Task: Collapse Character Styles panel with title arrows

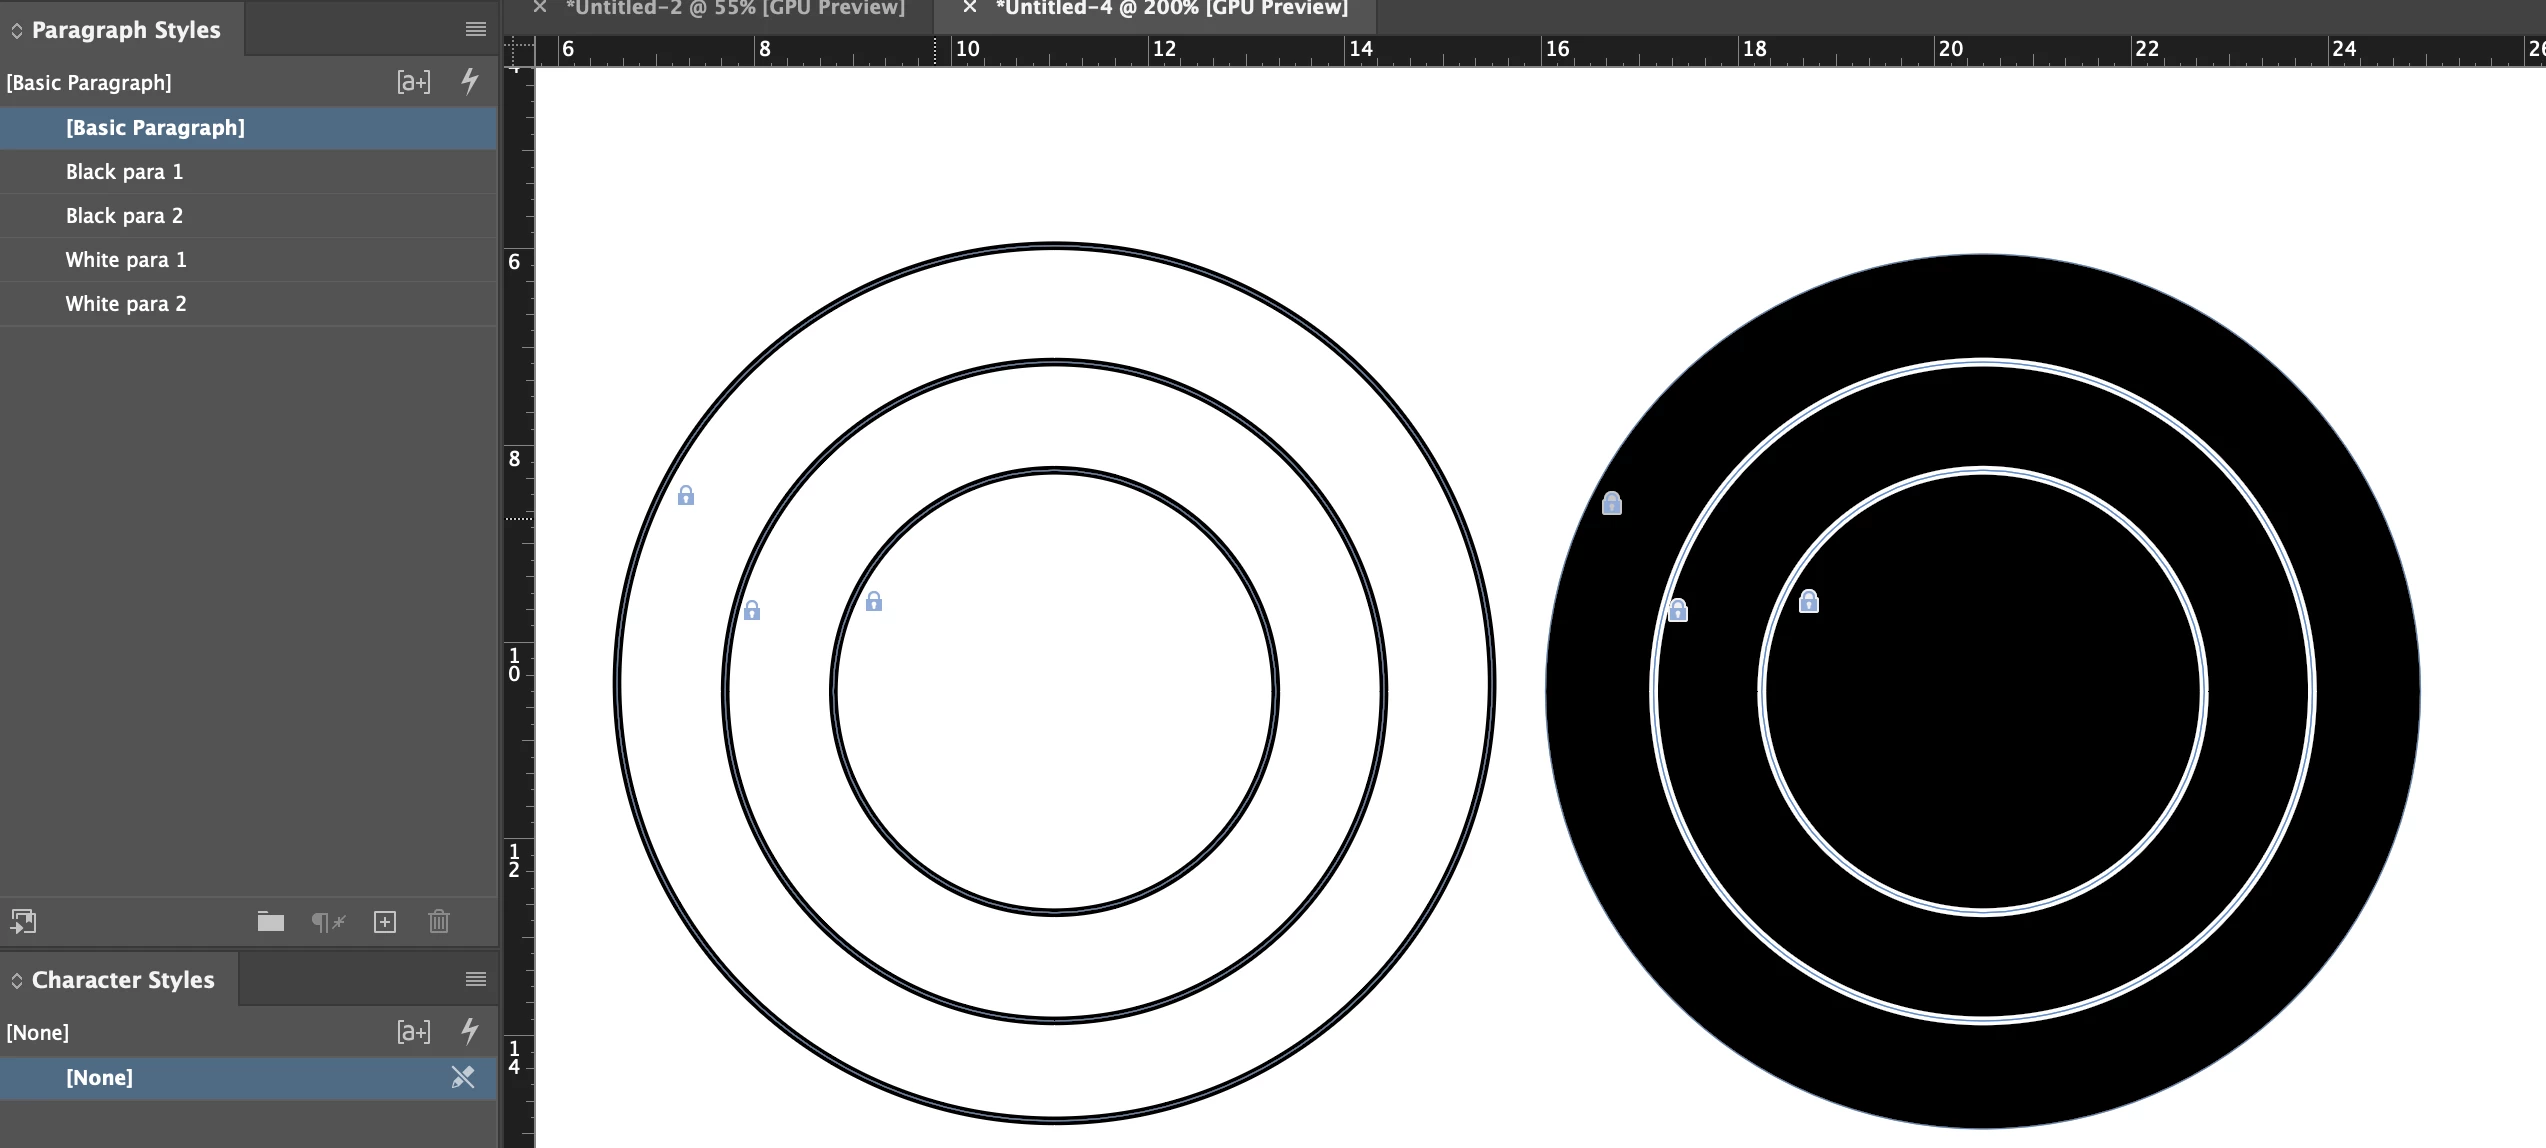Action: tap(17, 981)
